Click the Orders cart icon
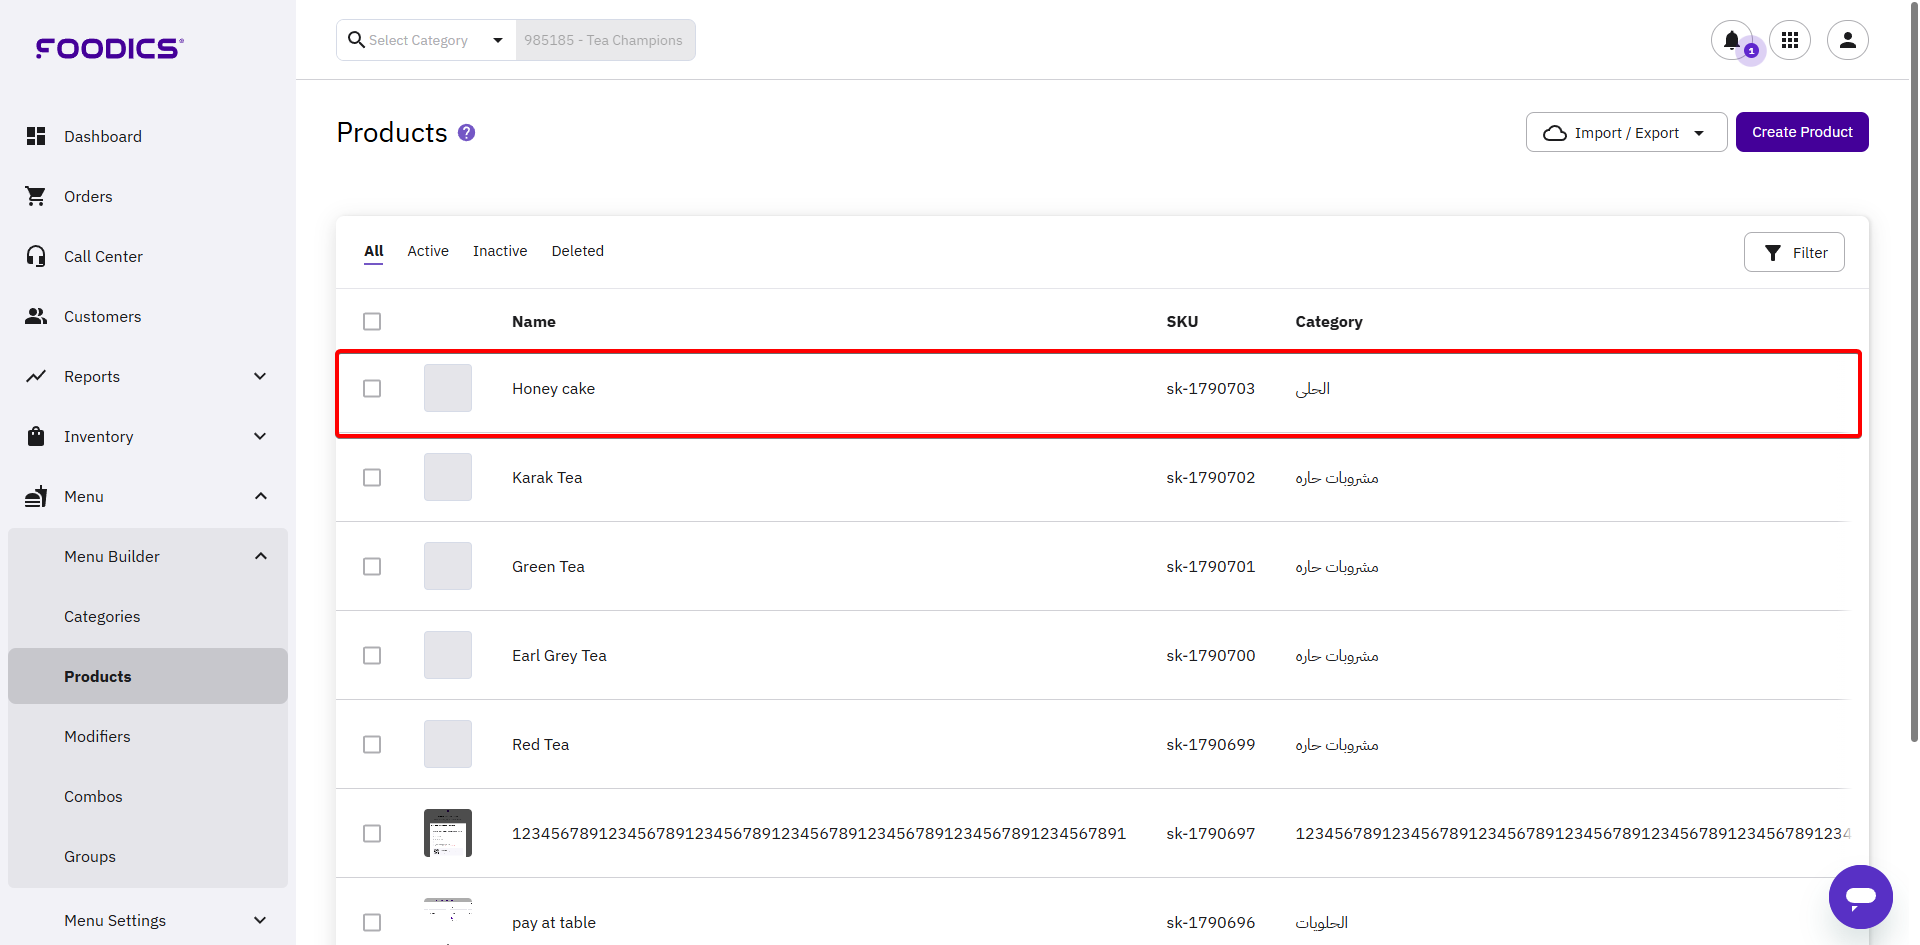This screenshot has height=945, width=1920. tap(36, 196)
